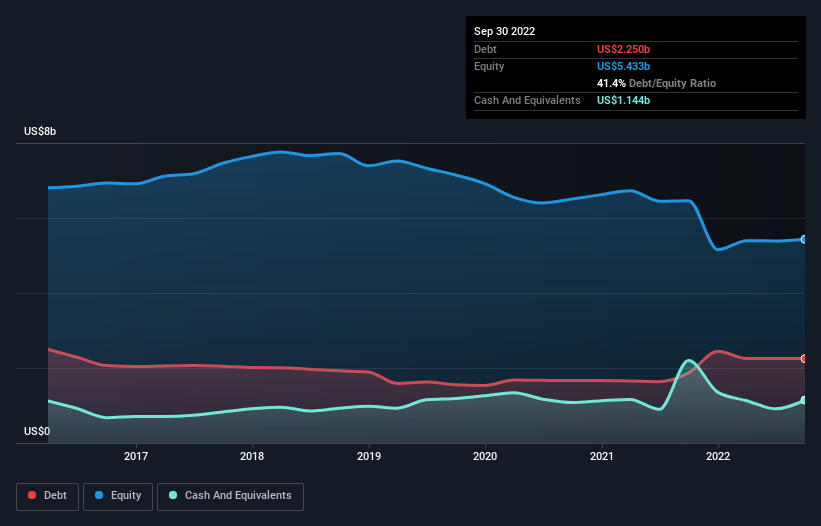Click the 2019 x-axis label
The image size is (821, 526).
pos(369,456)
